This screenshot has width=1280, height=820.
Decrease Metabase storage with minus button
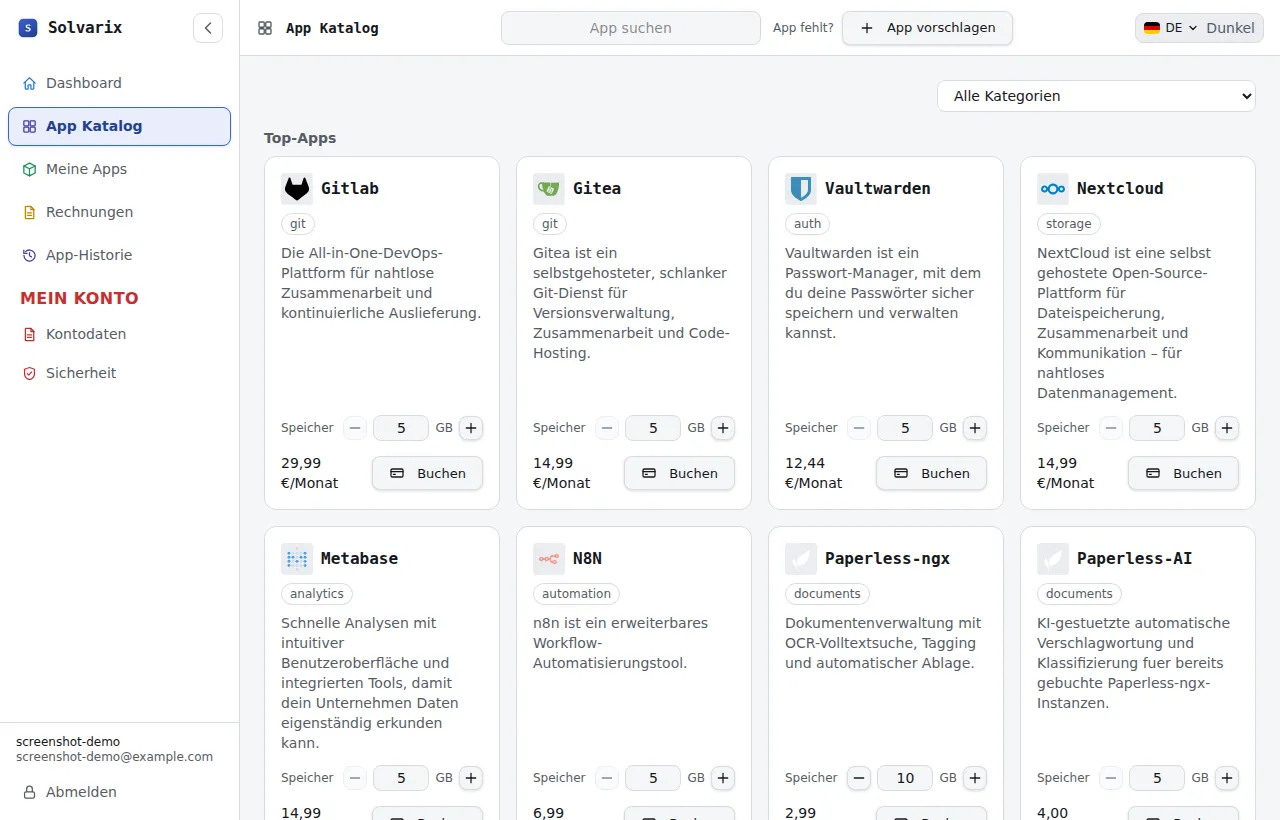point(355,778)
